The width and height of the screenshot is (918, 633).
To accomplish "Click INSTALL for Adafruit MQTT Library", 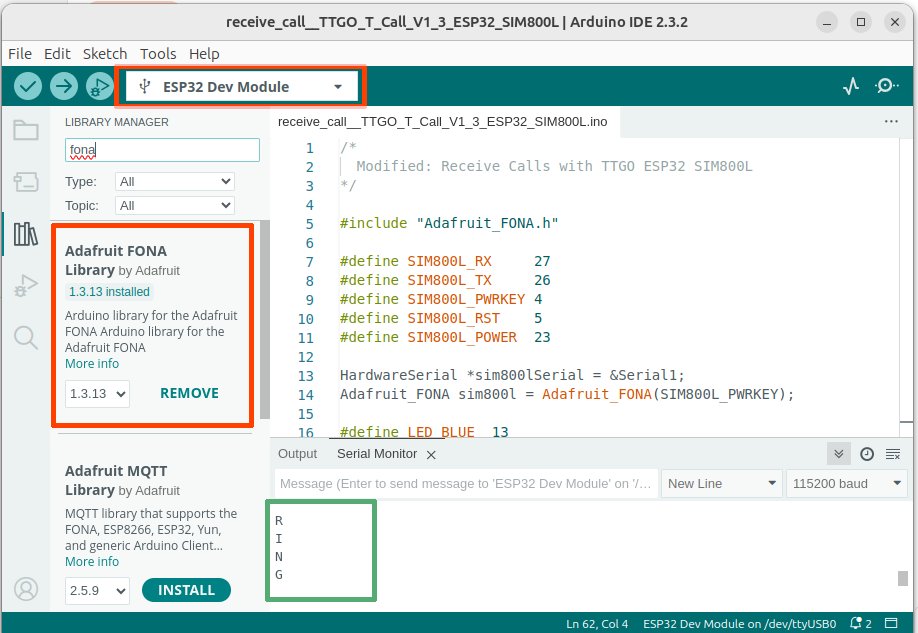I will point(186,590).
